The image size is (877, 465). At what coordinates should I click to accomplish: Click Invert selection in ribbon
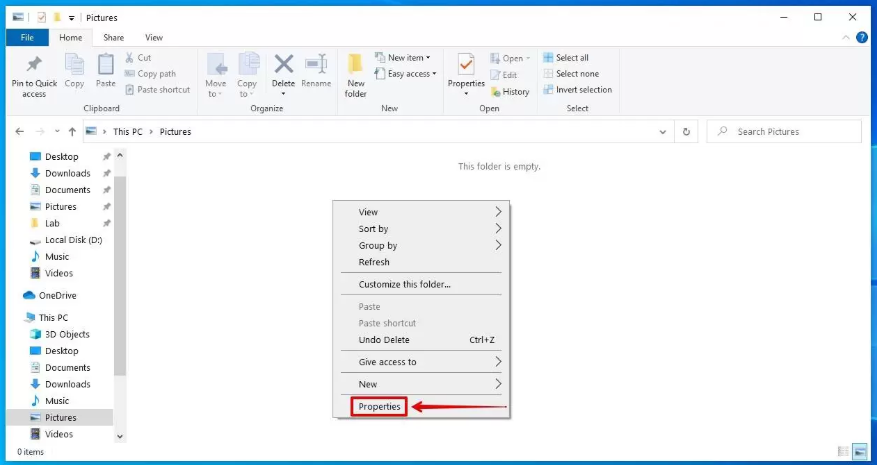(578, 90)
